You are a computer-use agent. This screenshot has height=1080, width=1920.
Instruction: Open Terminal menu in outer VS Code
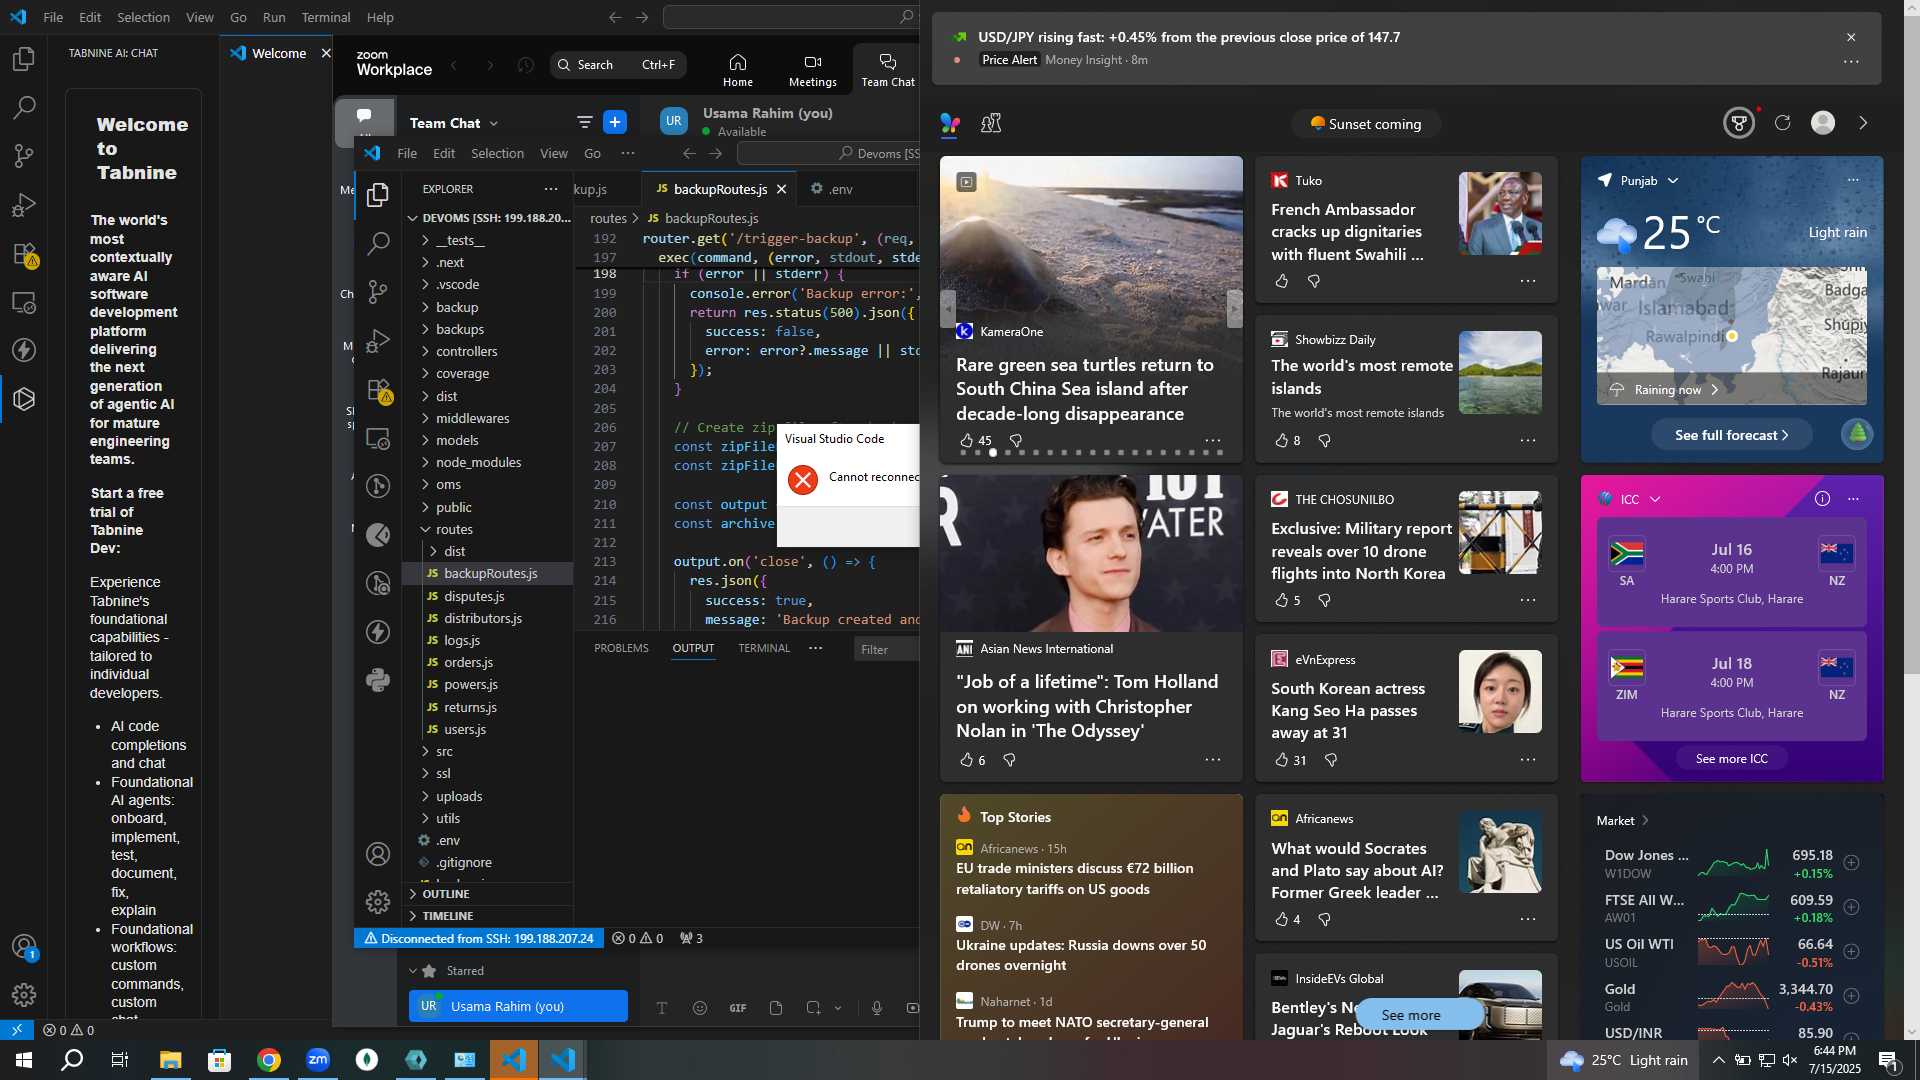(x=326, y=17)
